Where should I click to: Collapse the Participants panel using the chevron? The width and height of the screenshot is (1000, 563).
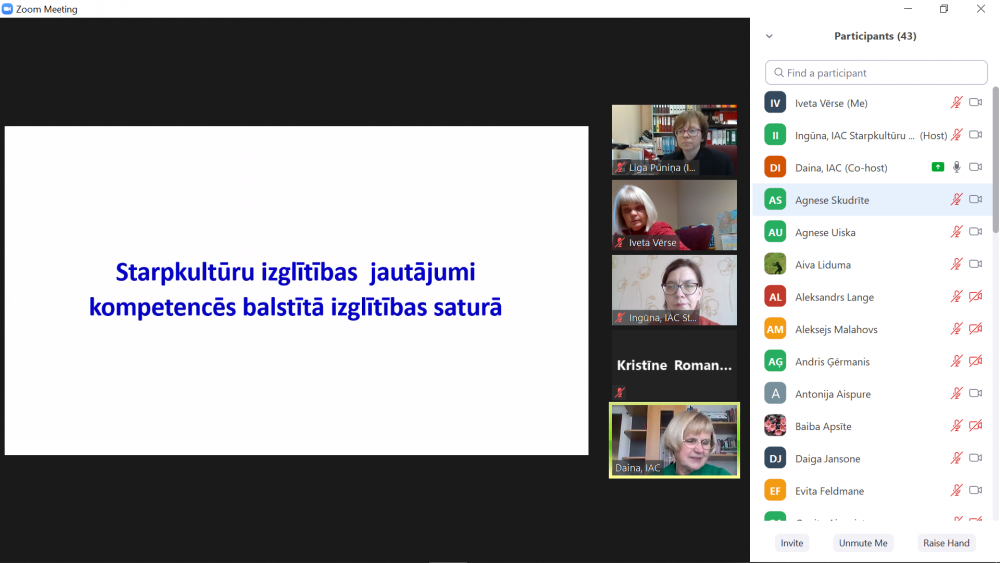click(x=769, y=36)
